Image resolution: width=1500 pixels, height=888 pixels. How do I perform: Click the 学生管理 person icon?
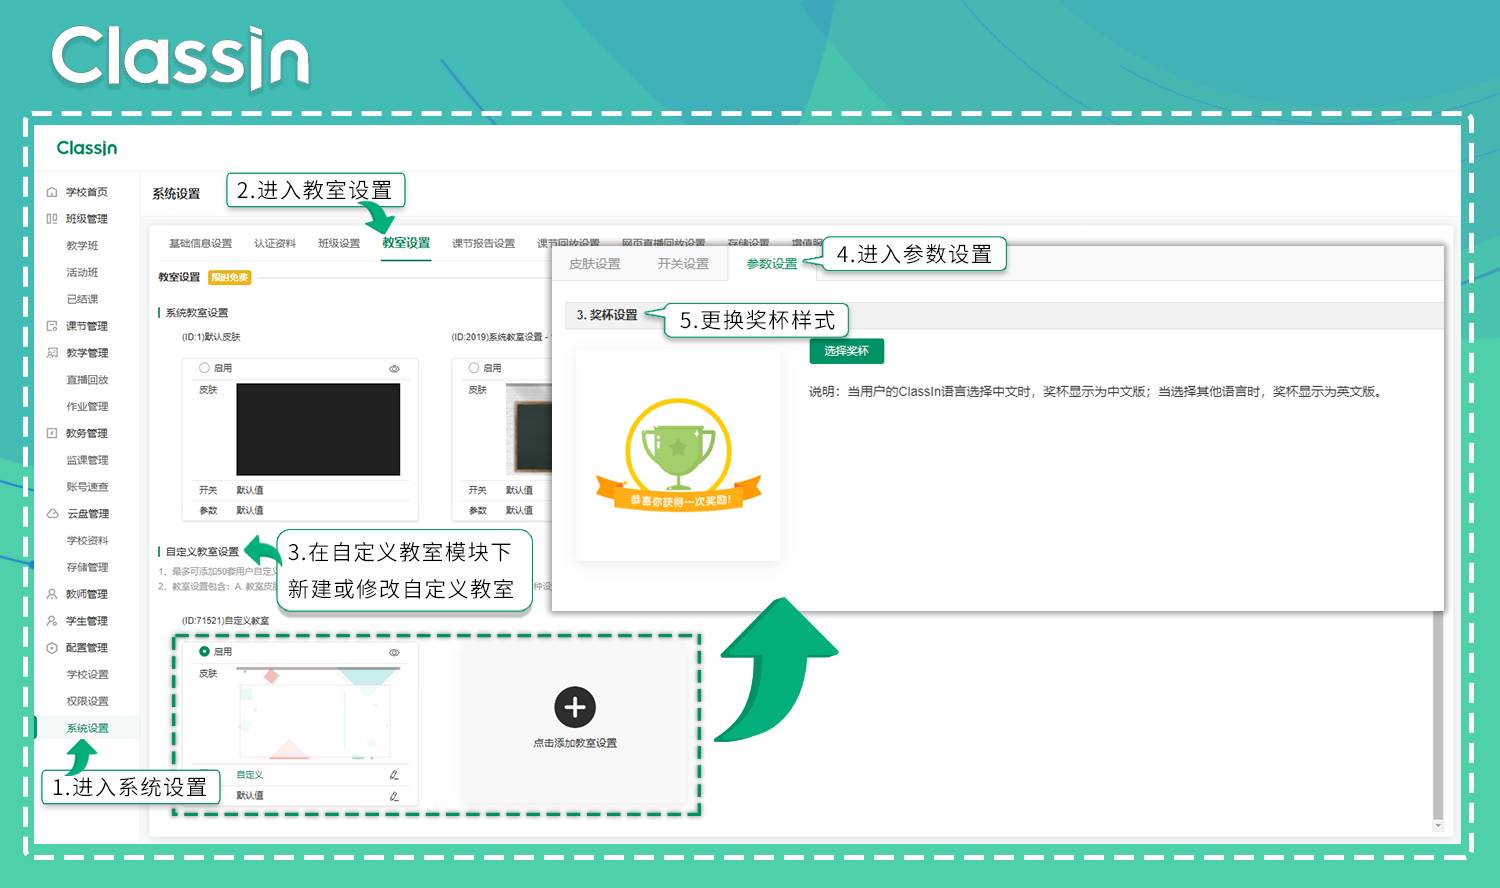pyautogui.click(x=52, y=621)
